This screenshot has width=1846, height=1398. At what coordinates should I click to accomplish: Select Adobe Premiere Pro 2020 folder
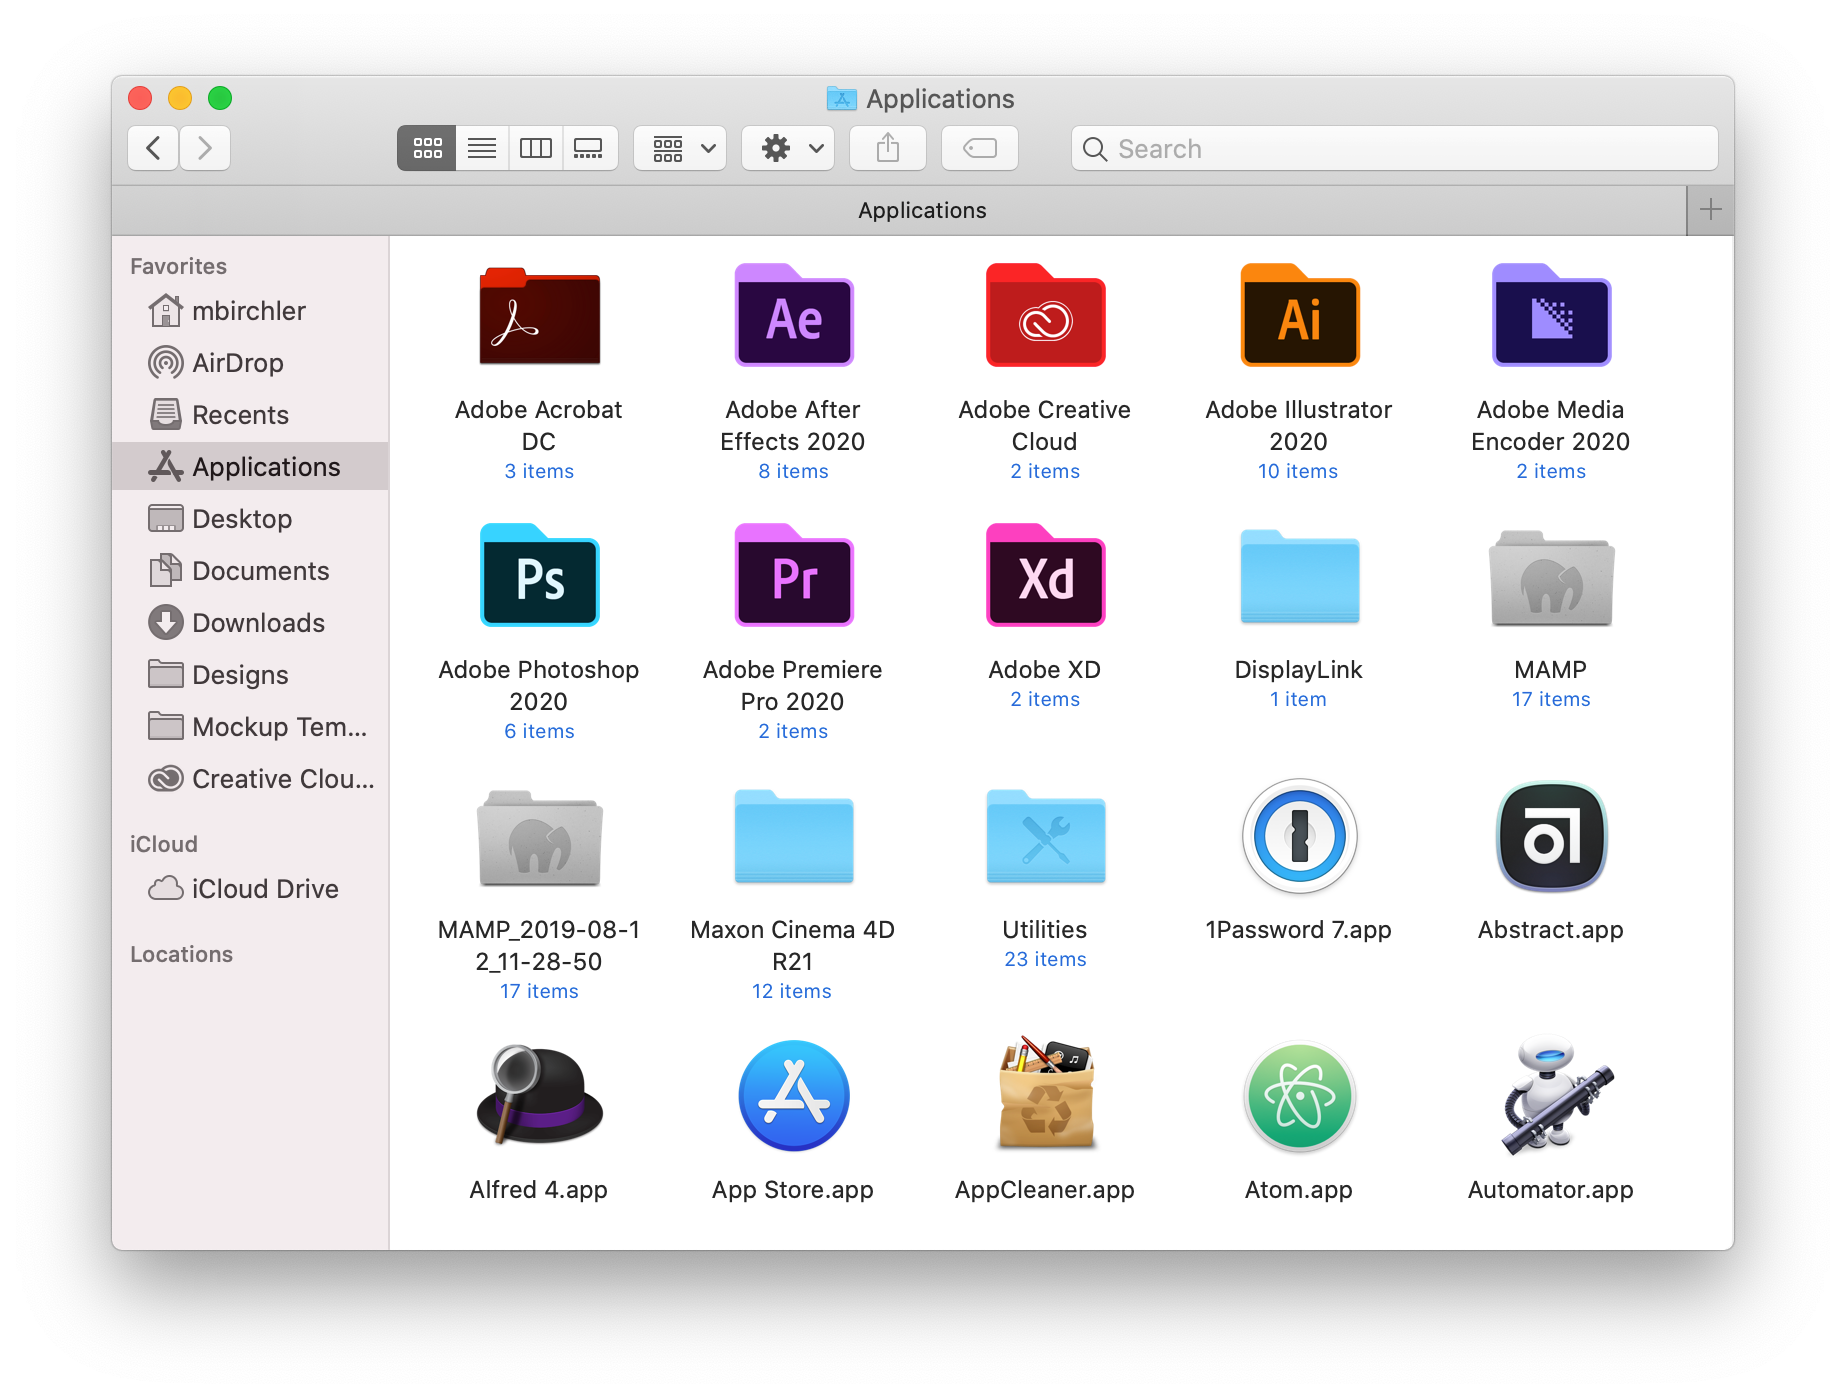[794, 576]
